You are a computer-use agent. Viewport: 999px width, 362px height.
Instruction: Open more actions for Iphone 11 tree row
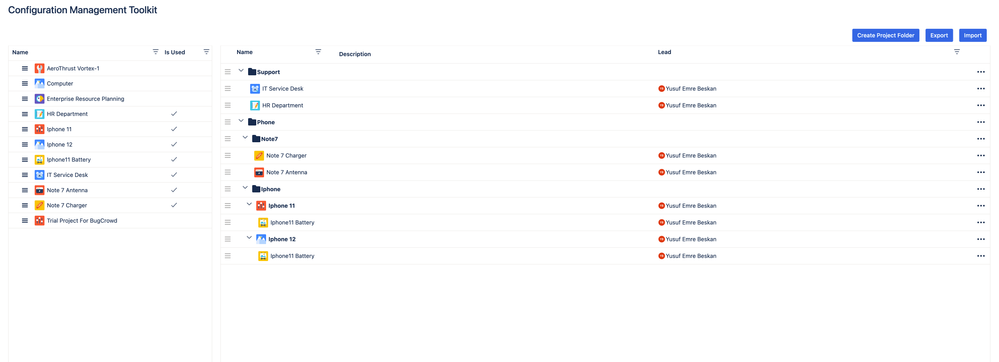point(981,206)
